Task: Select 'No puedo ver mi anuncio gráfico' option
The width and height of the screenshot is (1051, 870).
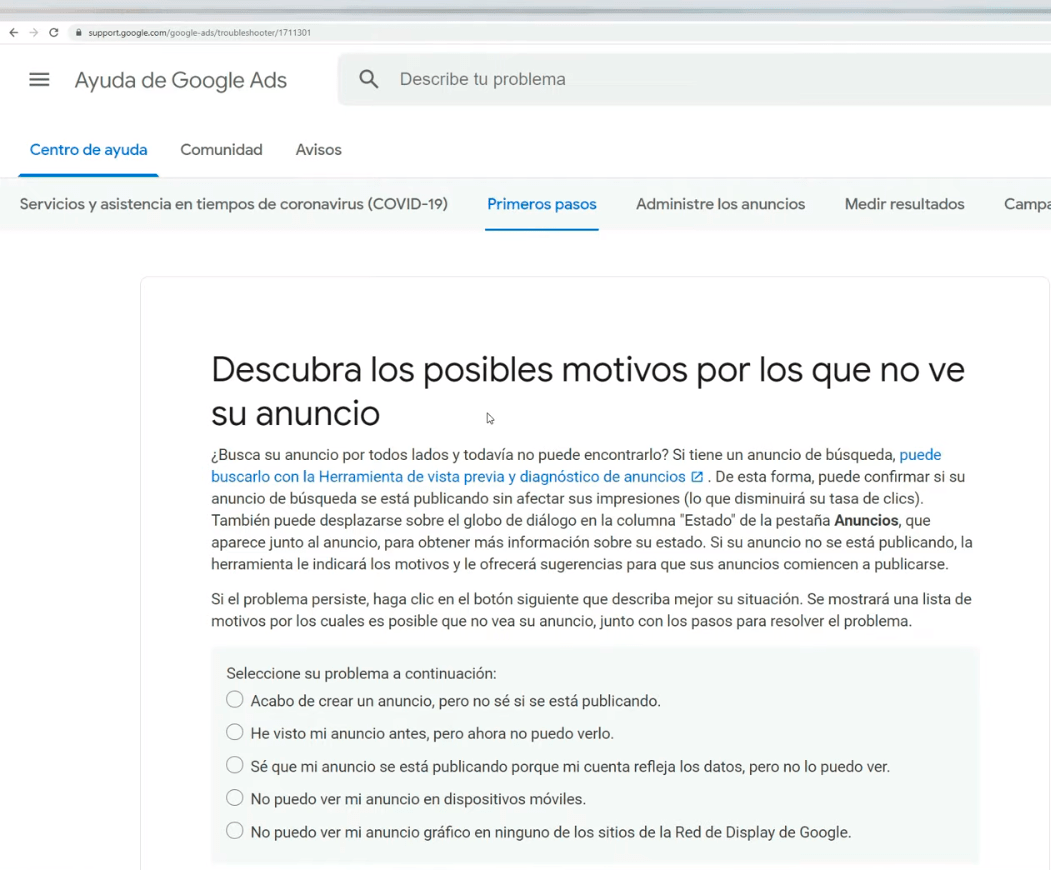Action: (235, 830)
